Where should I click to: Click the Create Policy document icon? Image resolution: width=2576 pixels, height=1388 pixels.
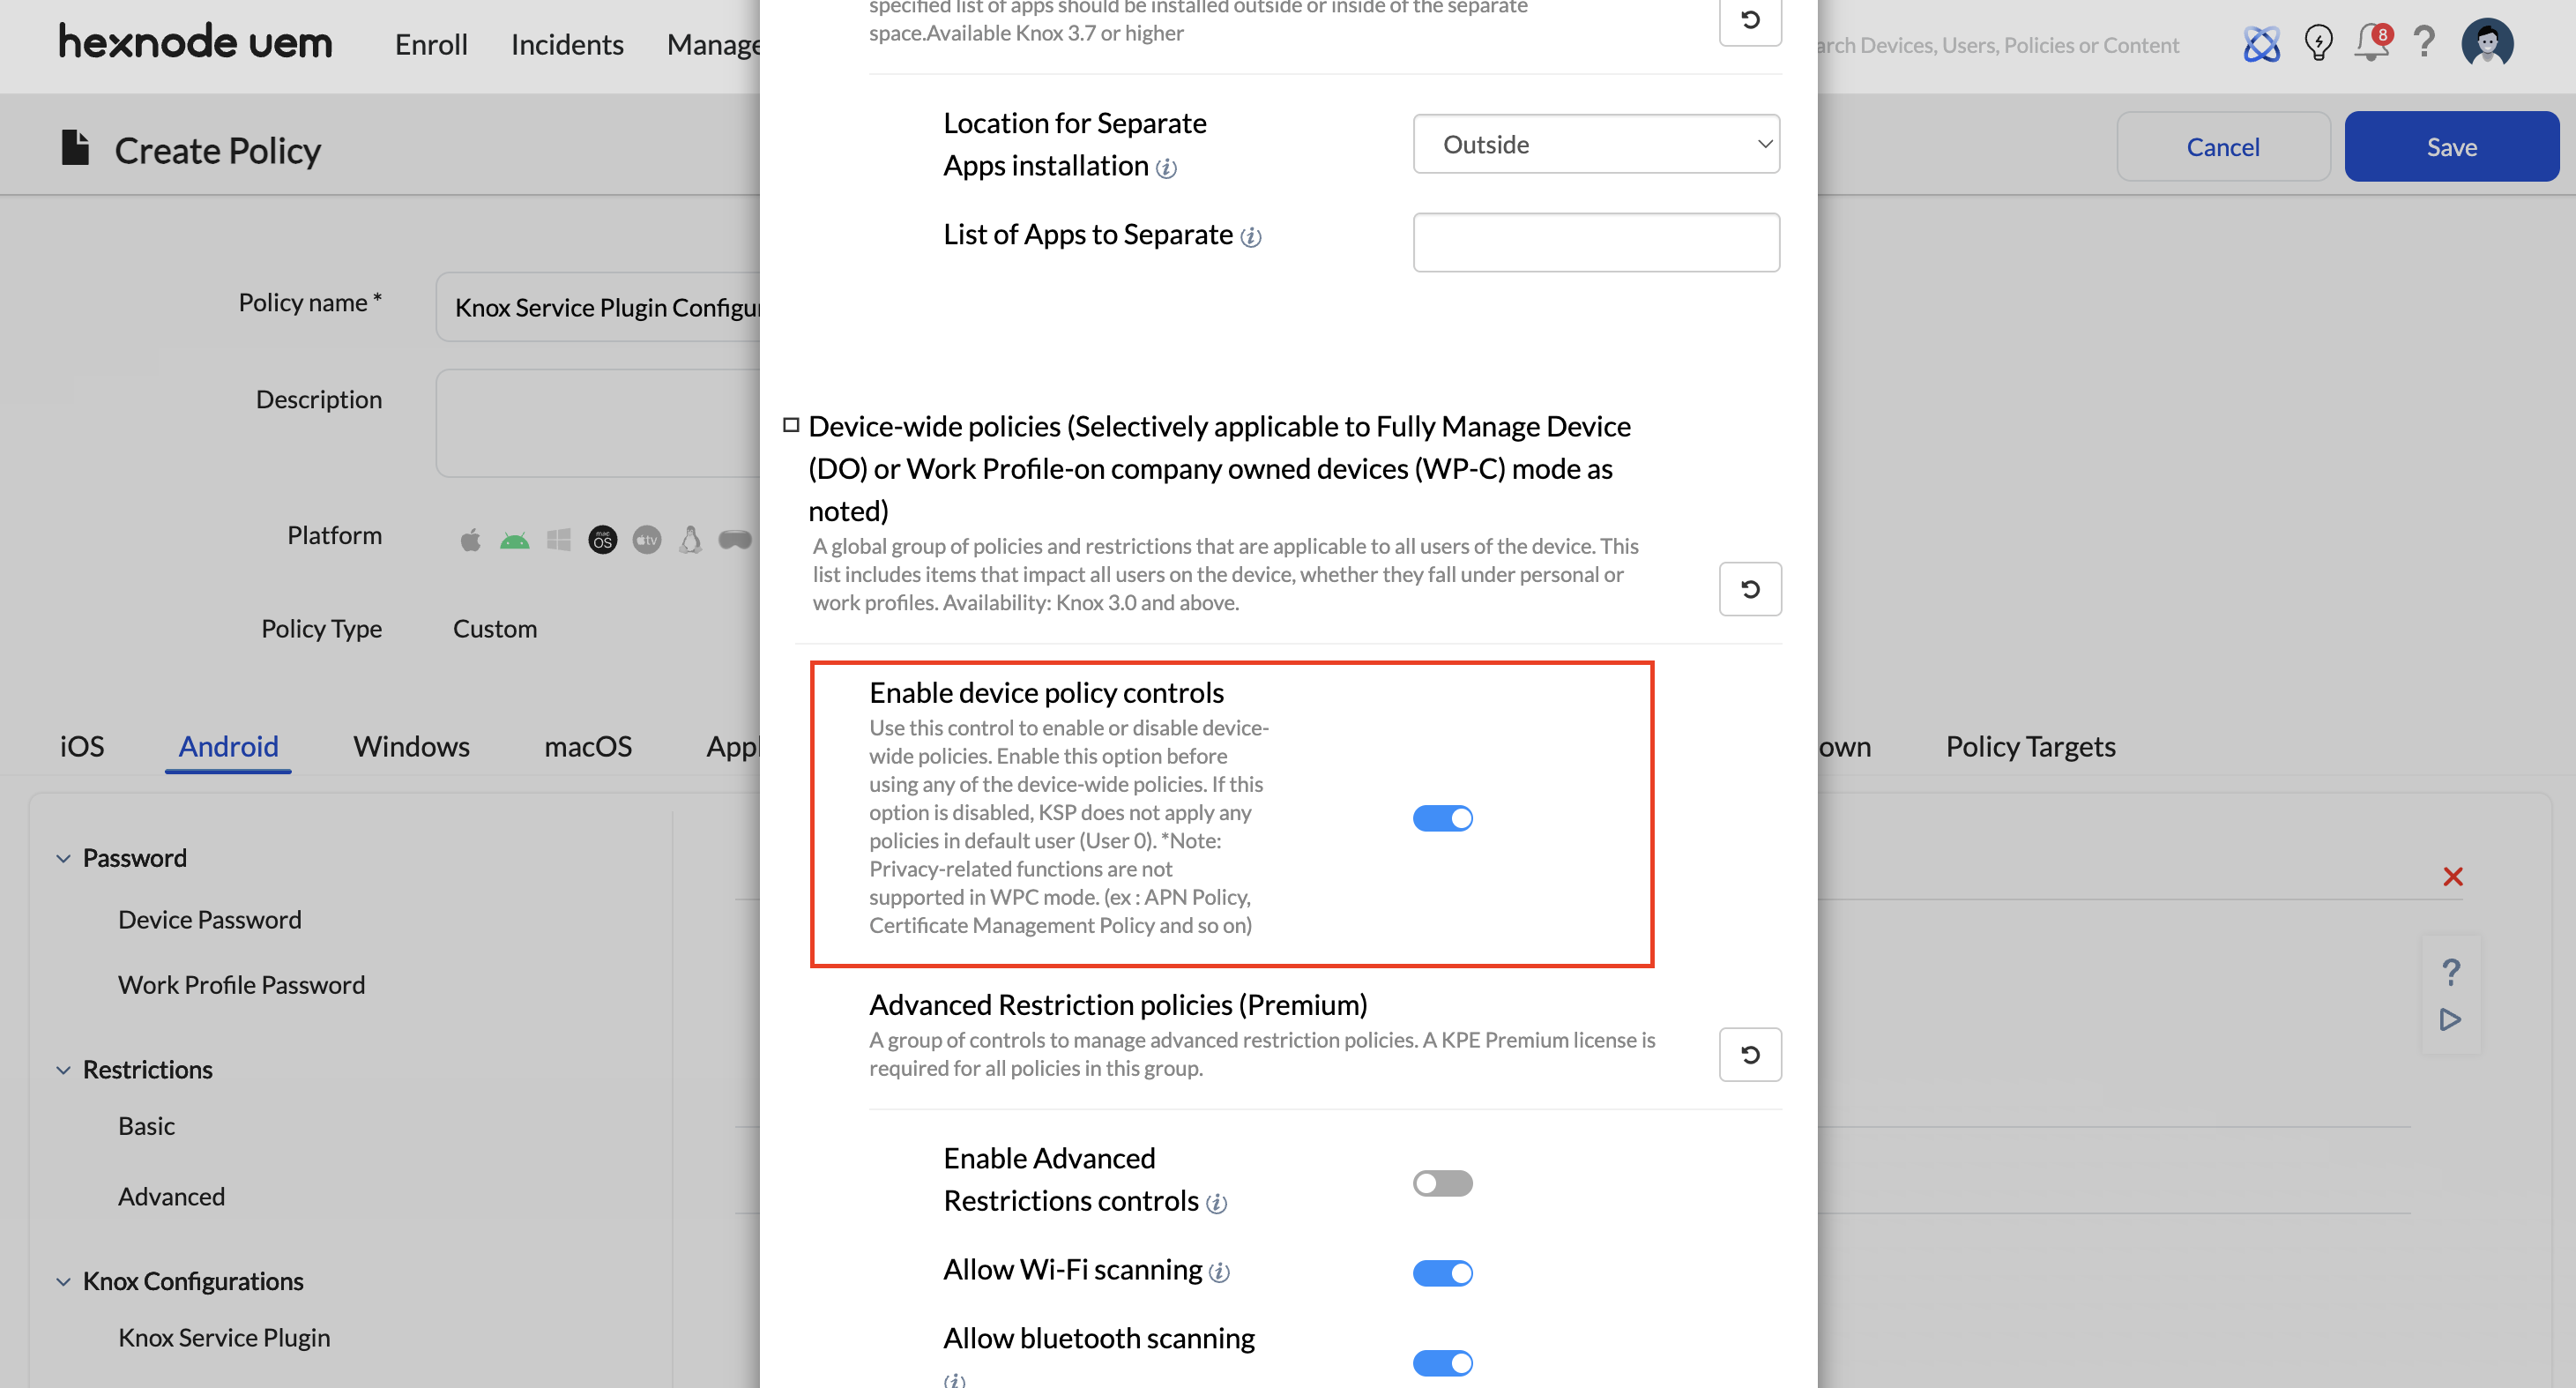75,148
